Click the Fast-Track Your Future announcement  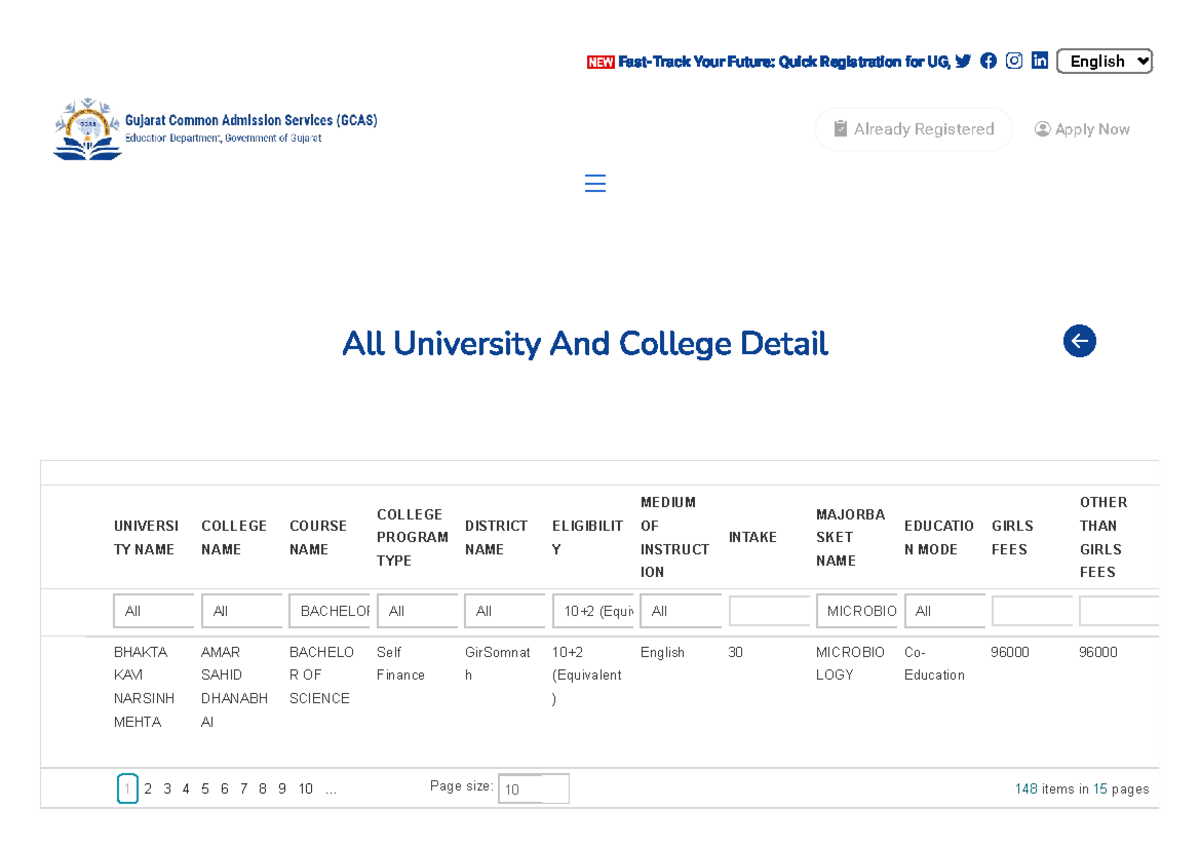(784, 62)
